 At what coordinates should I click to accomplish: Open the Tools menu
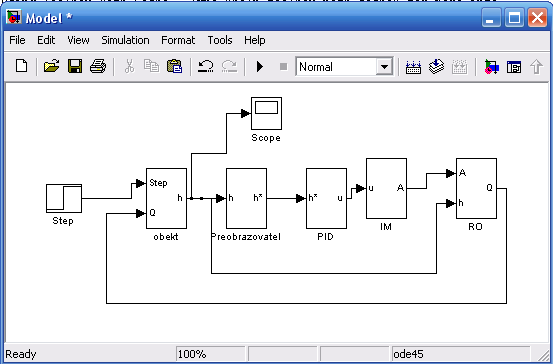(x=220, y=40)
